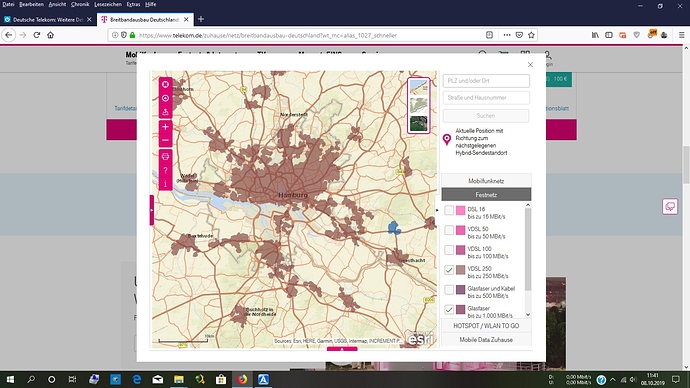Switch to Deutsche Telekom: Weitere tab
The width and height of the screenshot is (690, 388).
[x=48, y=20]
